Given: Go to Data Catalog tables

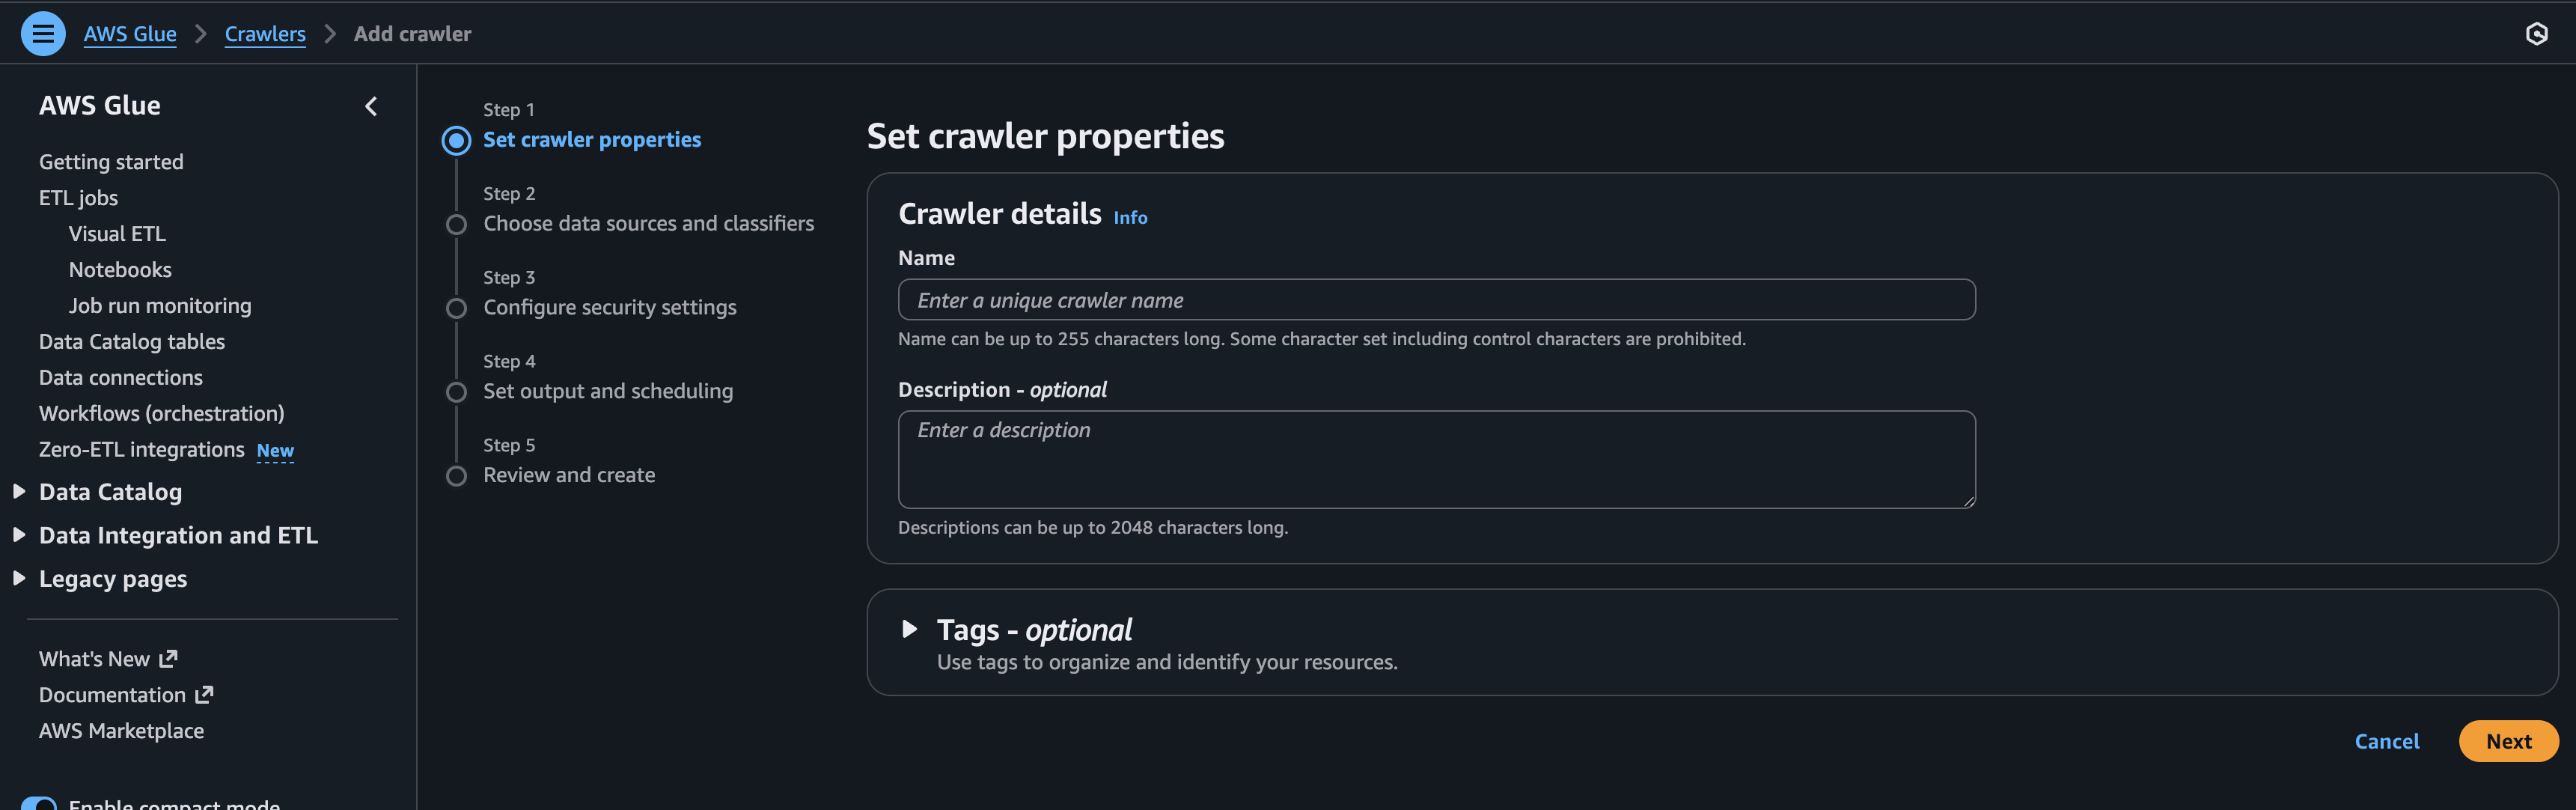Looking at the screenshot, I should coord(132,342).
